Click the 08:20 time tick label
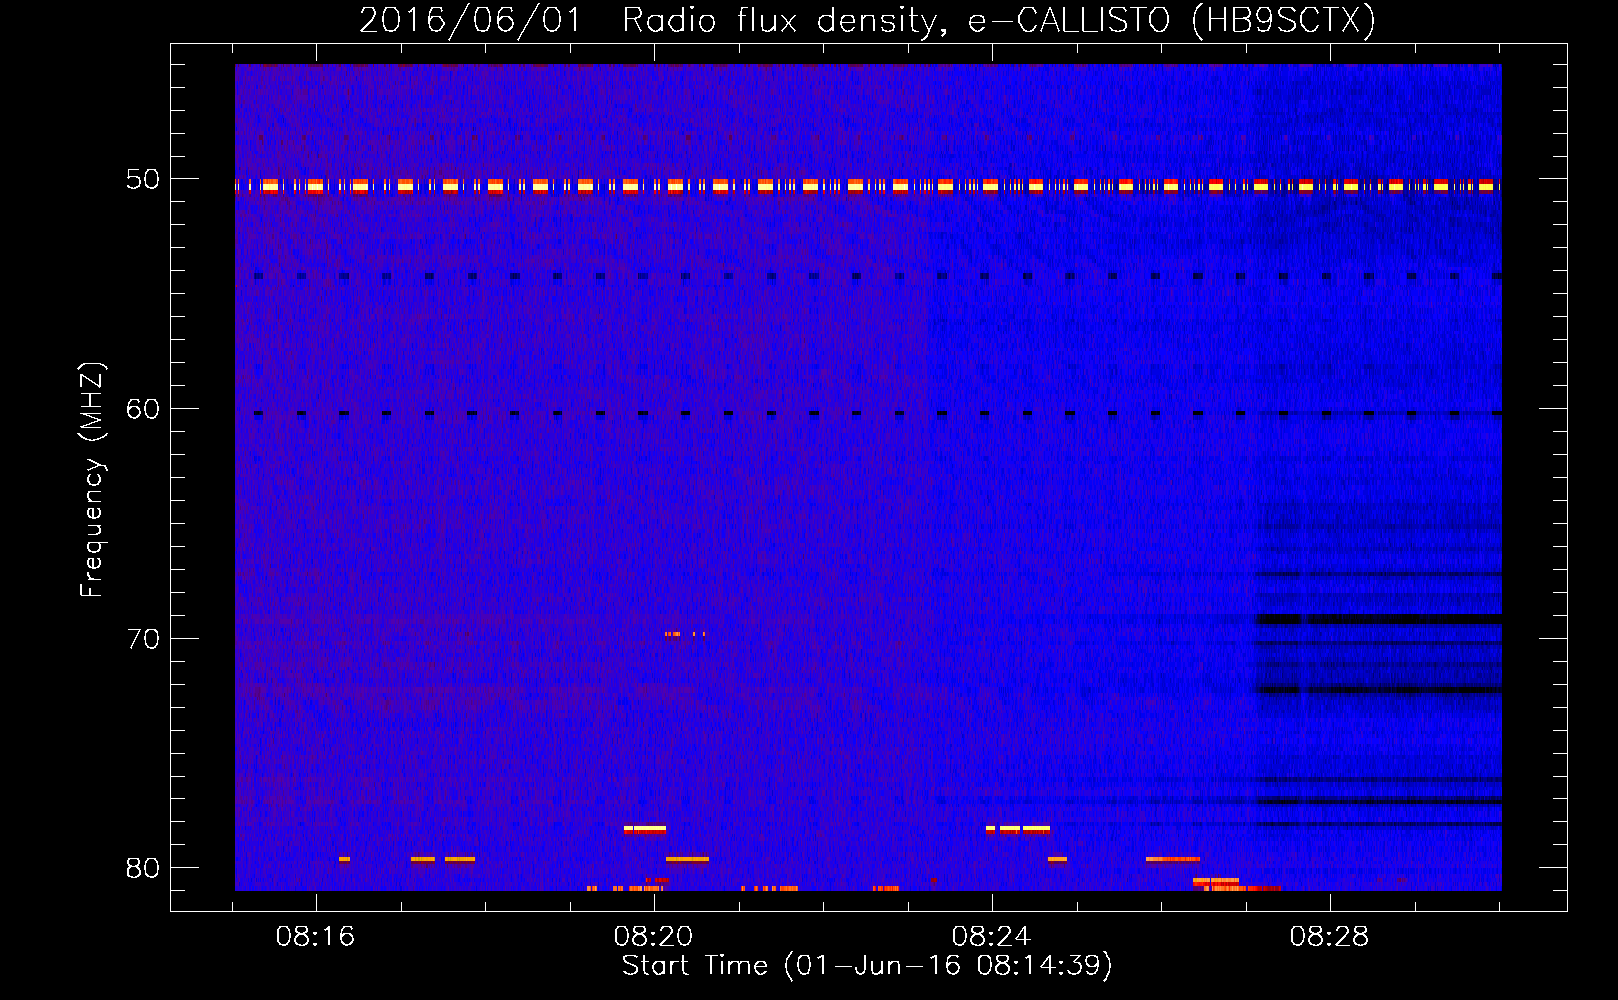 [x=654, y=937]
